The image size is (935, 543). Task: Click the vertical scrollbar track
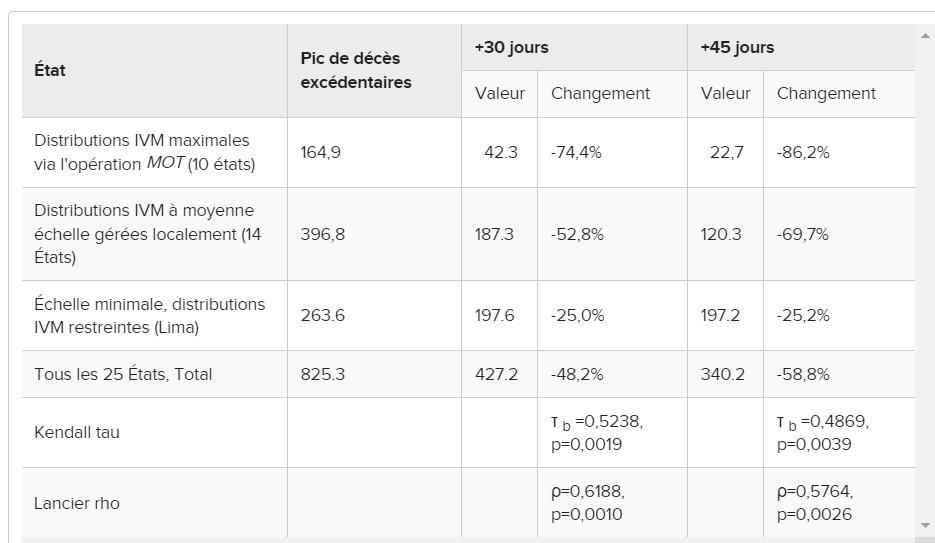(x=924, y=280)
